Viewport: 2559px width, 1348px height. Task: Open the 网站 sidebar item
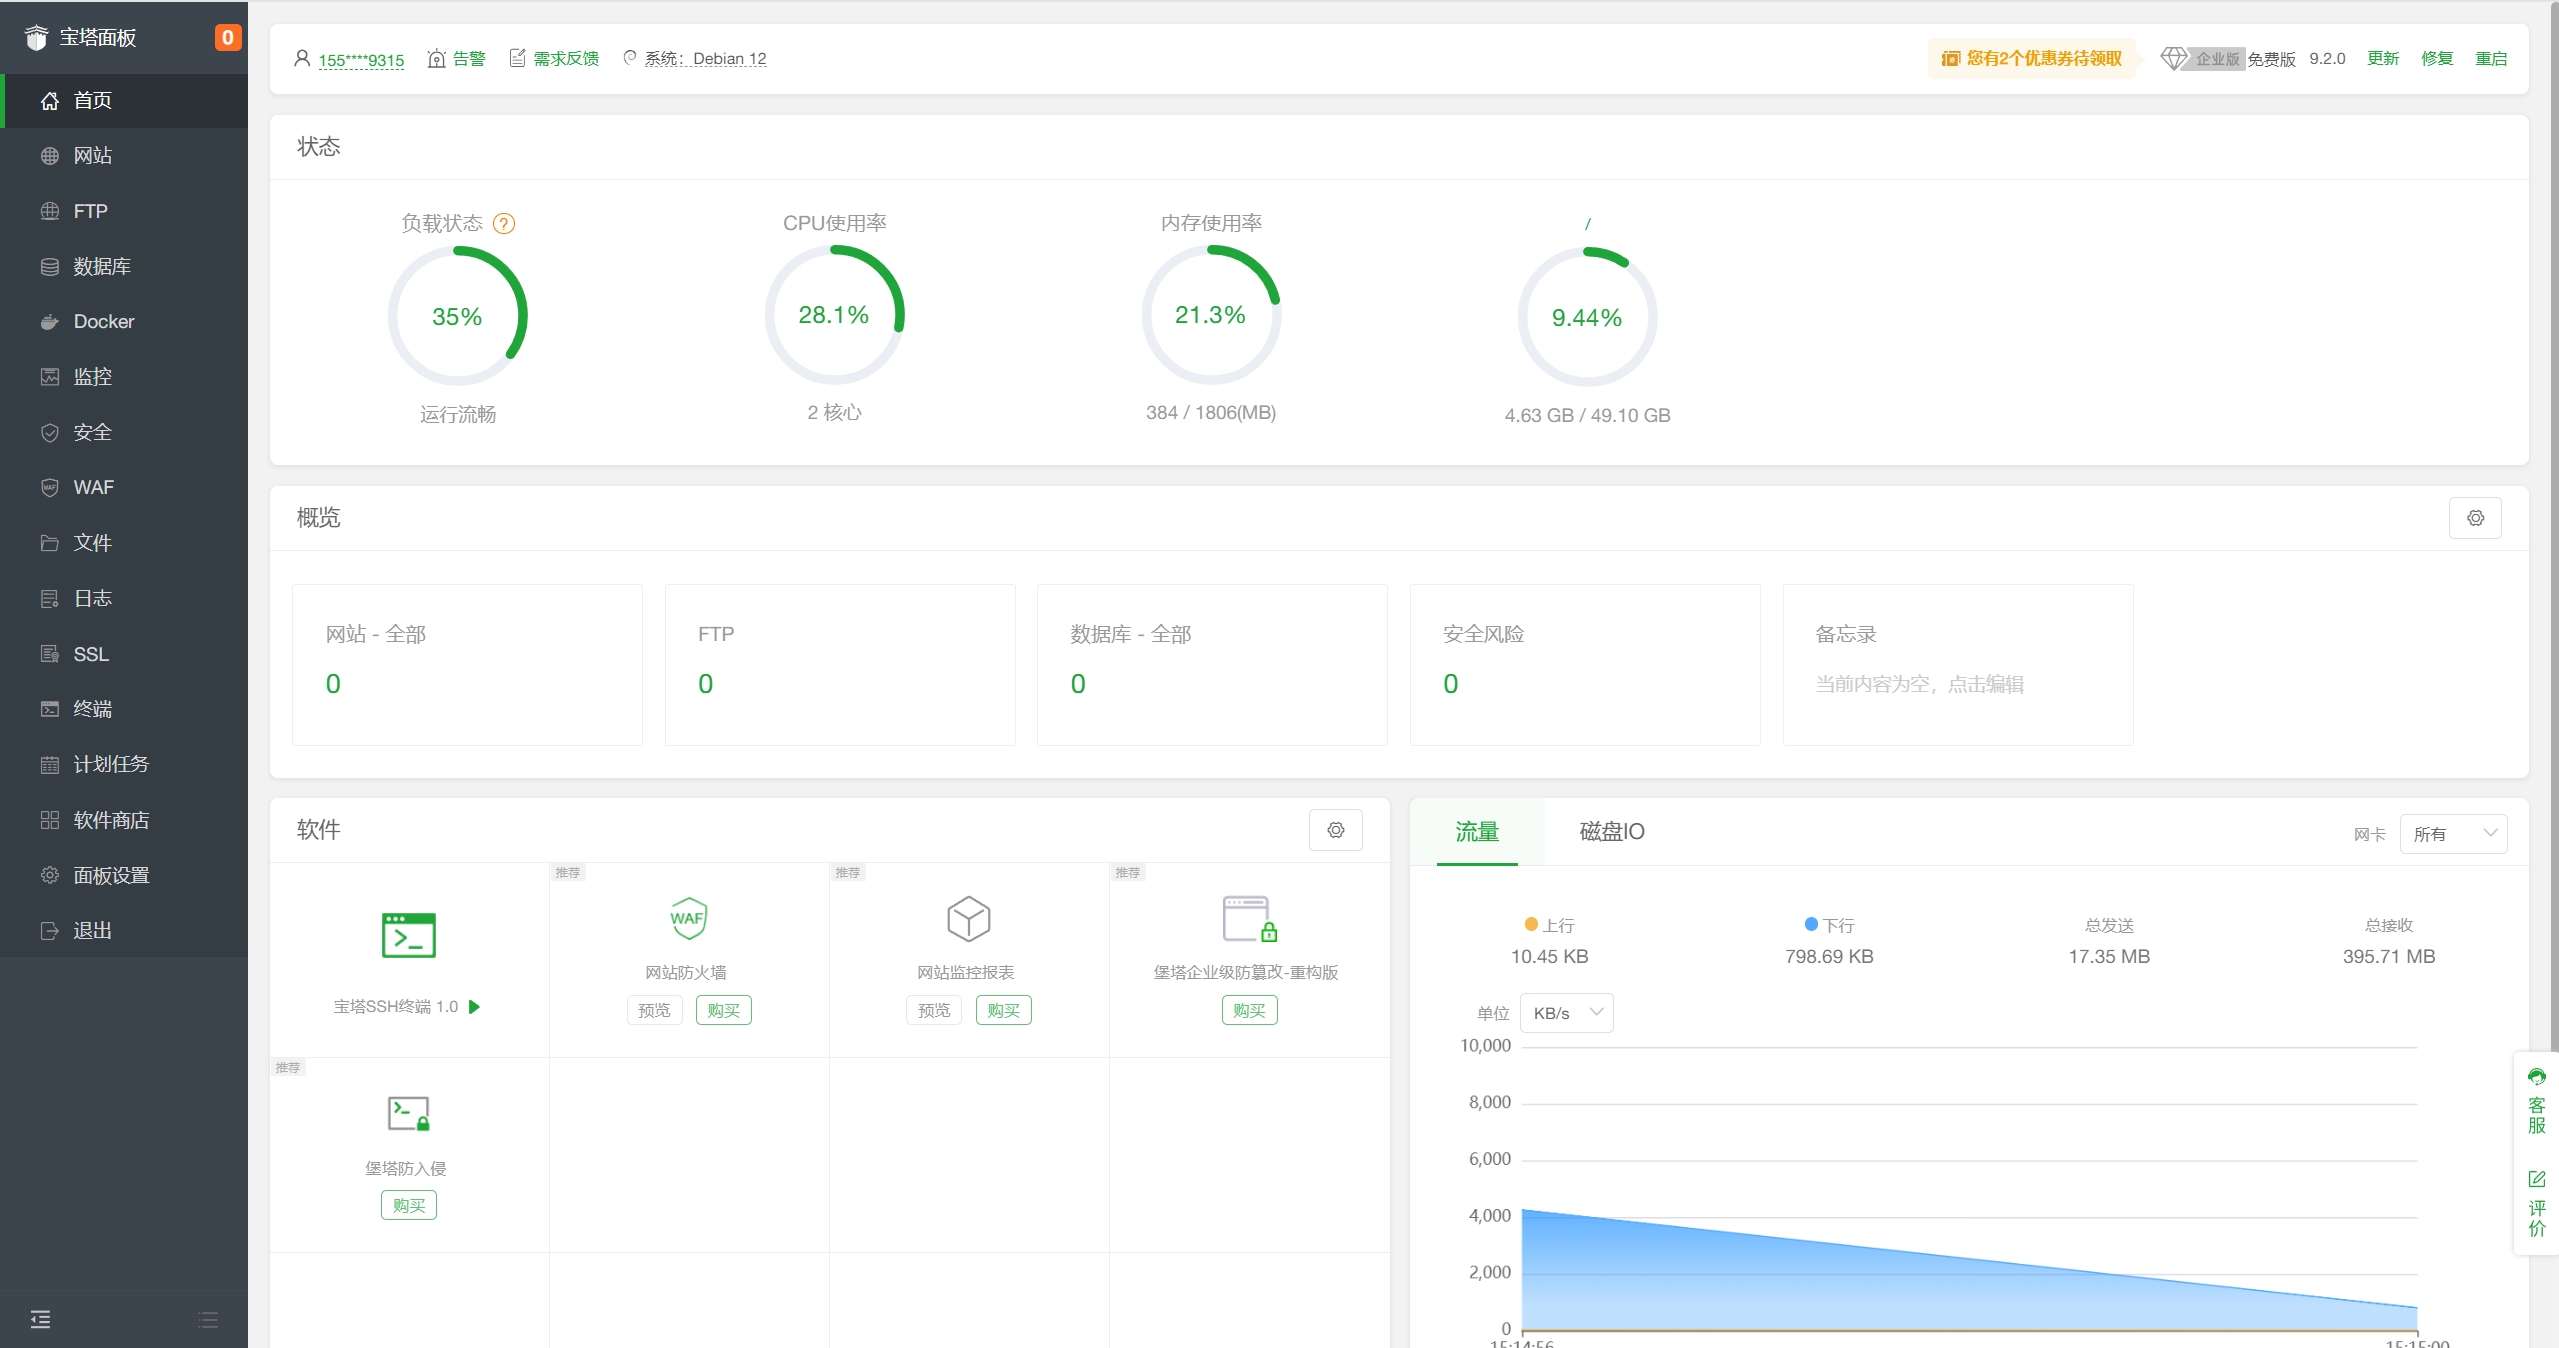pos(124,155)
